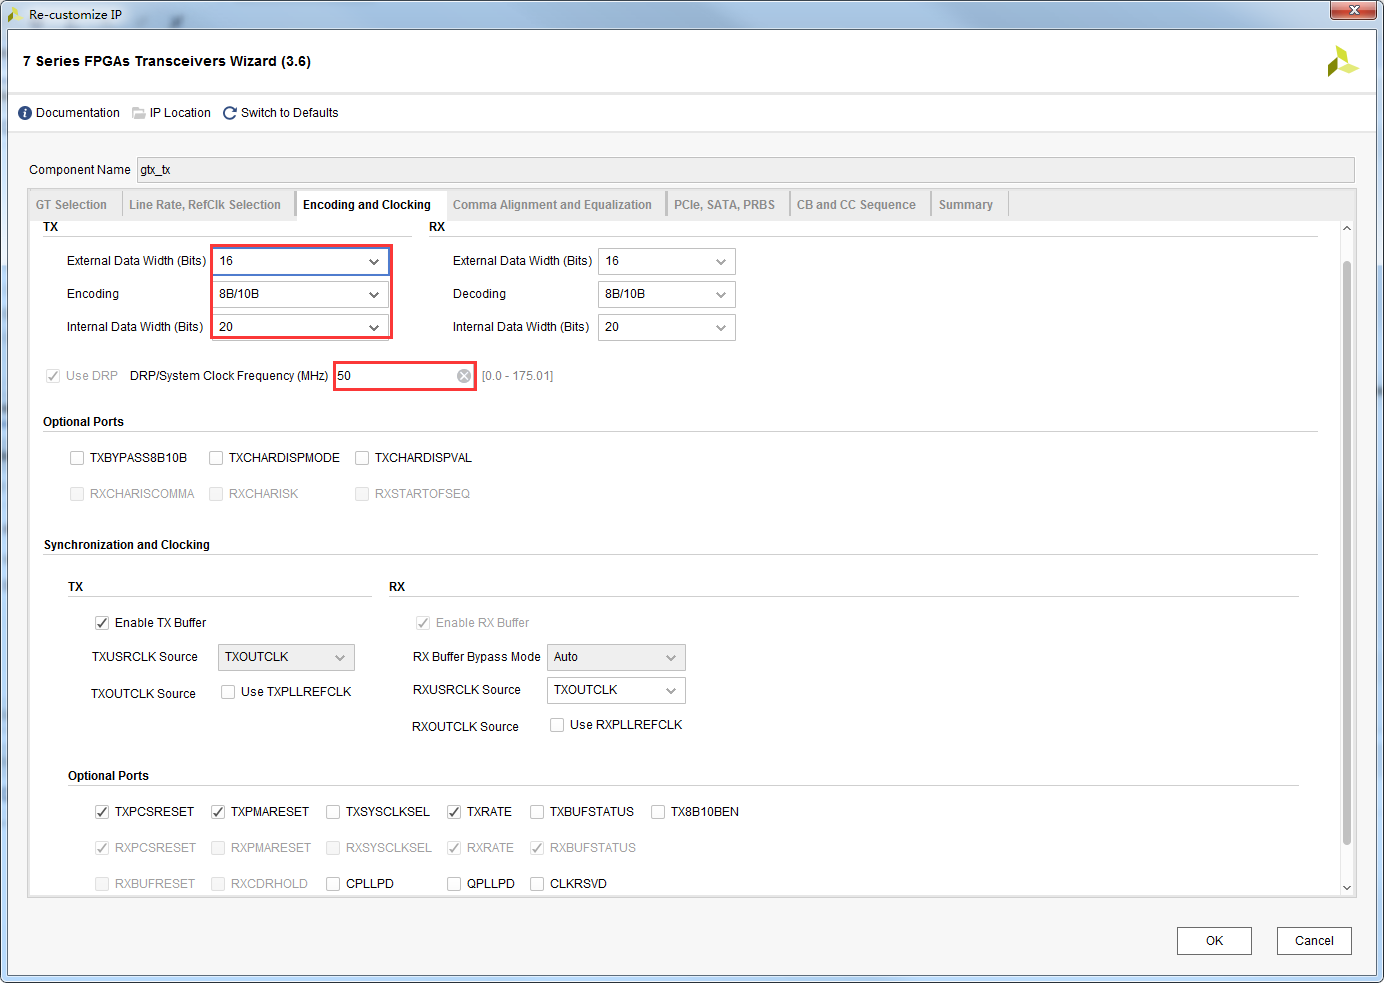The height and width of the screenshot is (983, 1384).
Task: Open RX Decoding dropdown
Action: pyautogui.click(x=667, y=294)
